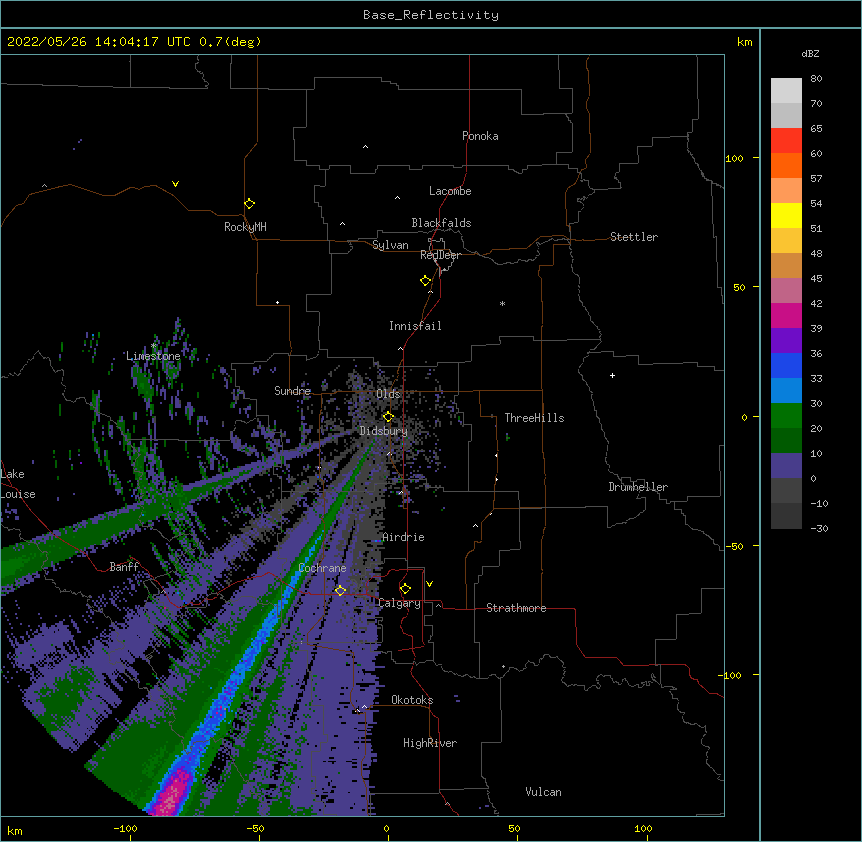Select the RedDeer city label
The width and height of the screenshot is (862, 842).
click(x=440, y=255)
